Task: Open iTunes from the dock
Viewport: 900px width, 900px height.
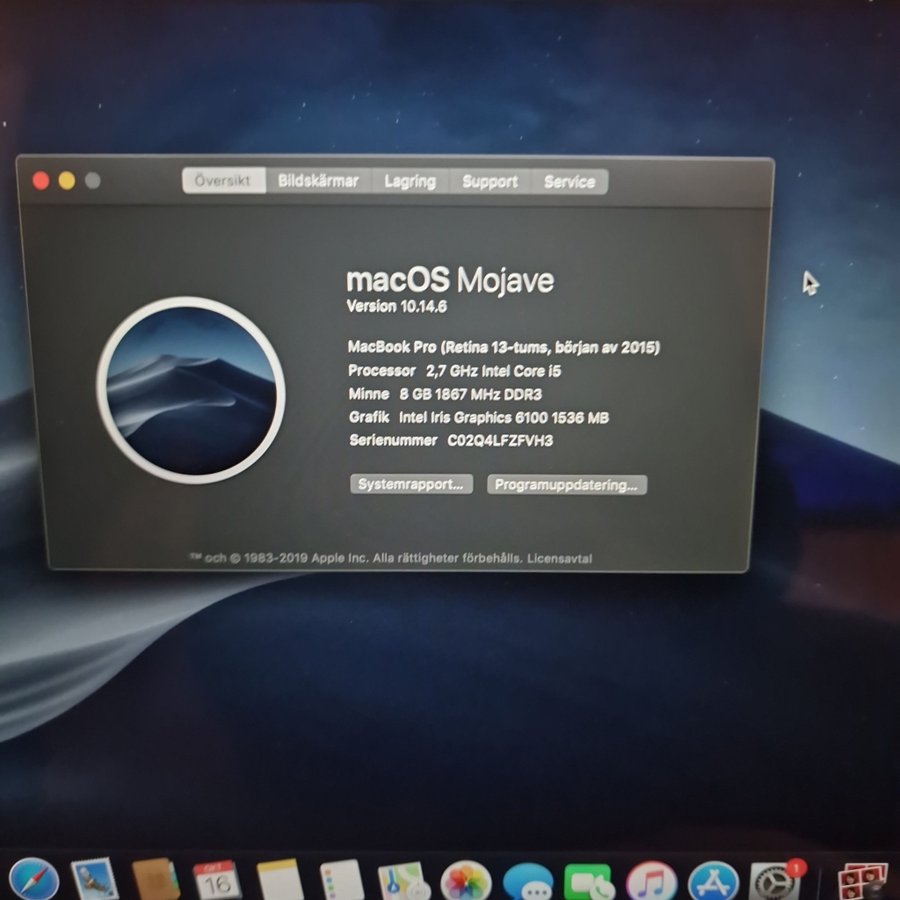Action: [651, 882]
